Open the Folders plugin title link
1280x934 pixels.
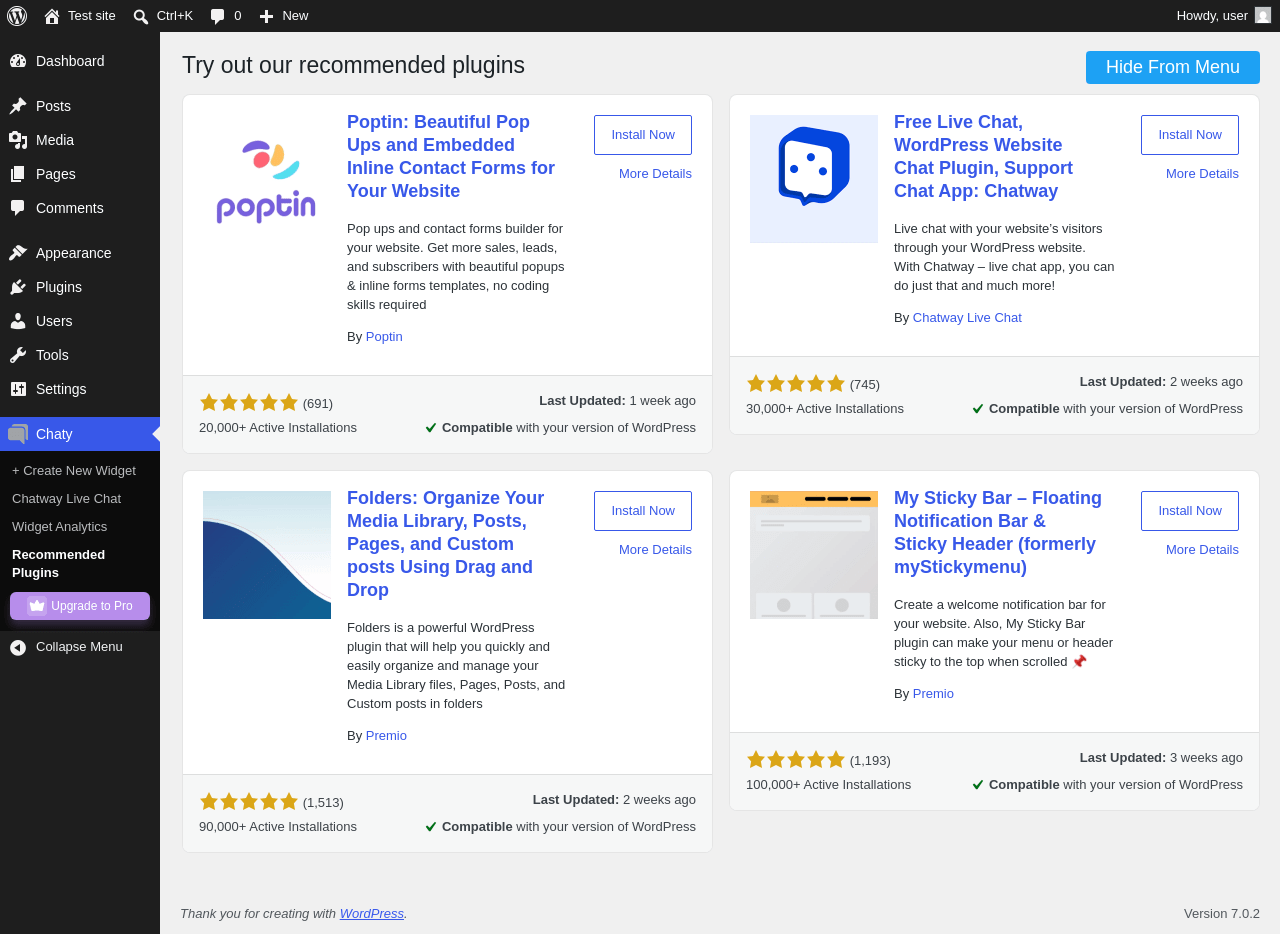tap(445, 544)
